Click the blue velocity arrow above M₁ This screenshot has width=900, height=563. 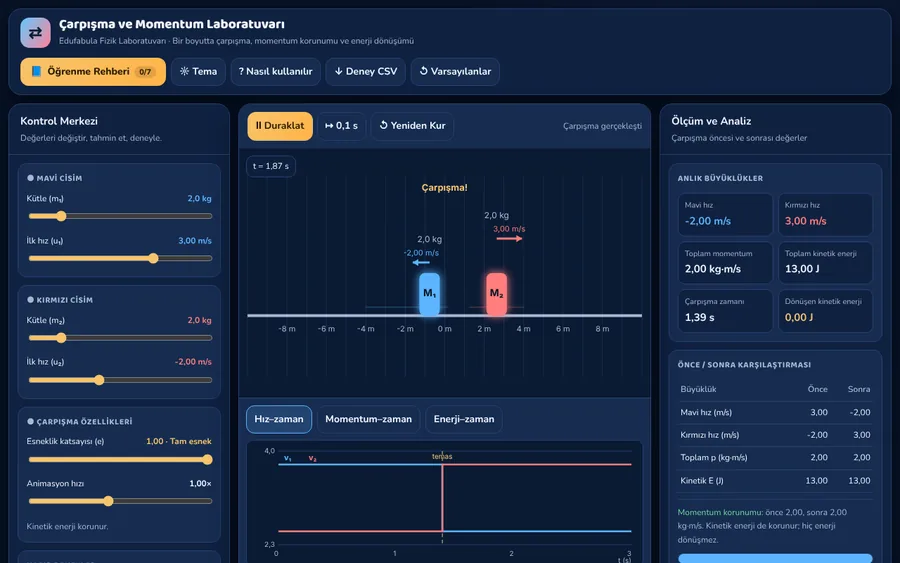click(x=421, y=263)
